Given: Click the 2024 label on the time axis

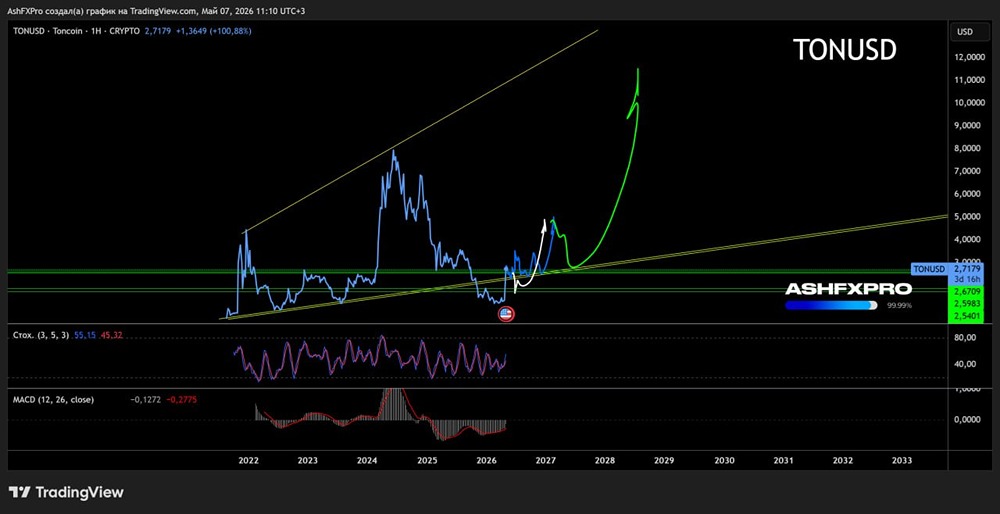Looking at the screenshot, I should click(367, 460).
